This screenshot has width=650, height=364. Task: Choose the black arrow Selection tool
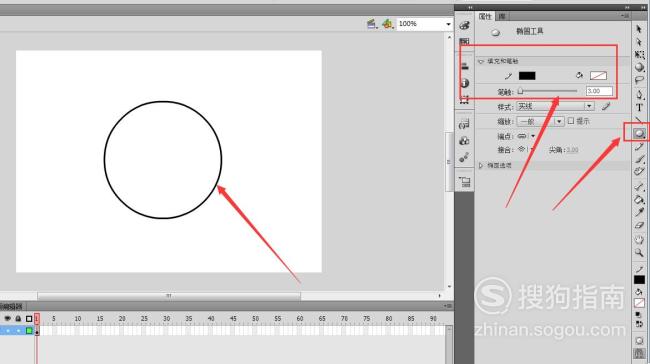point(639,29)
